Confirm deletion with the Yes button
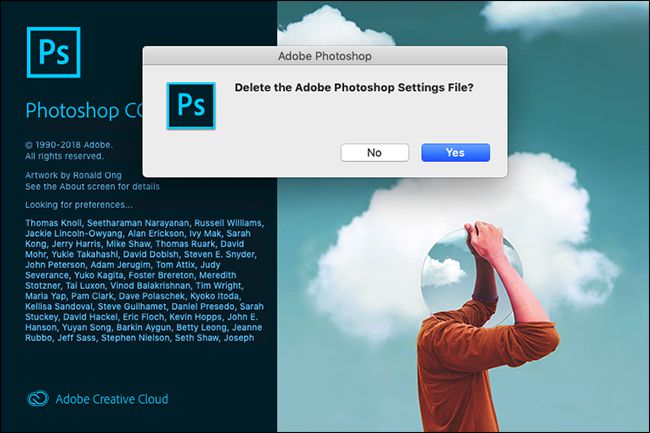Viewport: 650px width, 433px height. (x=456, y=152)
